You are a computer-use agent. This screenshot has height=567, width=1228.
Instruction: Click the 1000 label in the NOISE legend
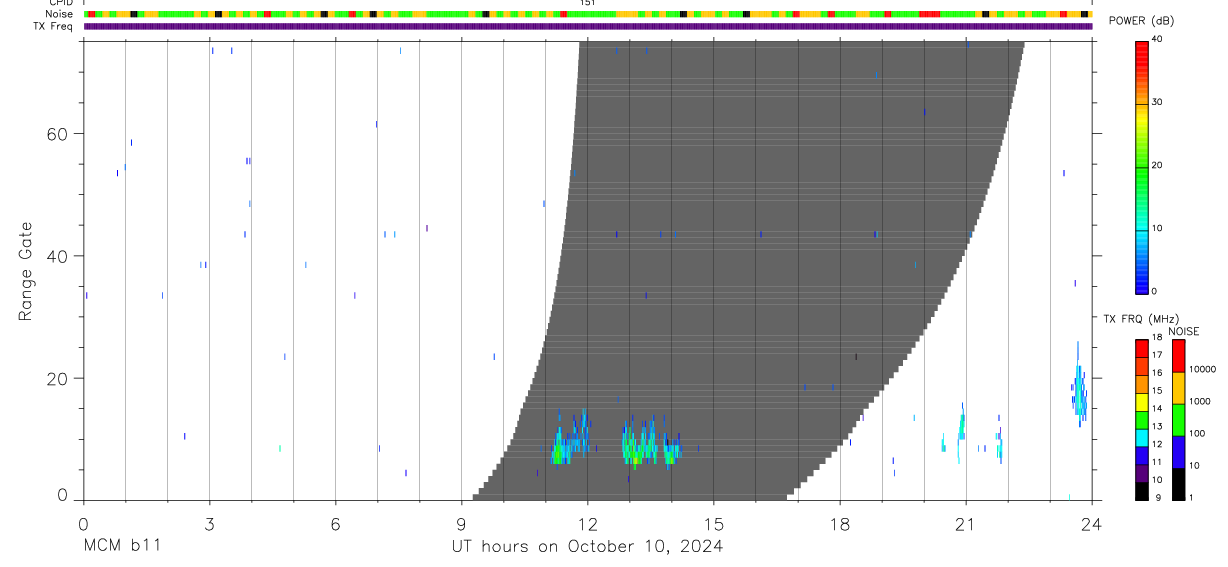click(1200, 401)
